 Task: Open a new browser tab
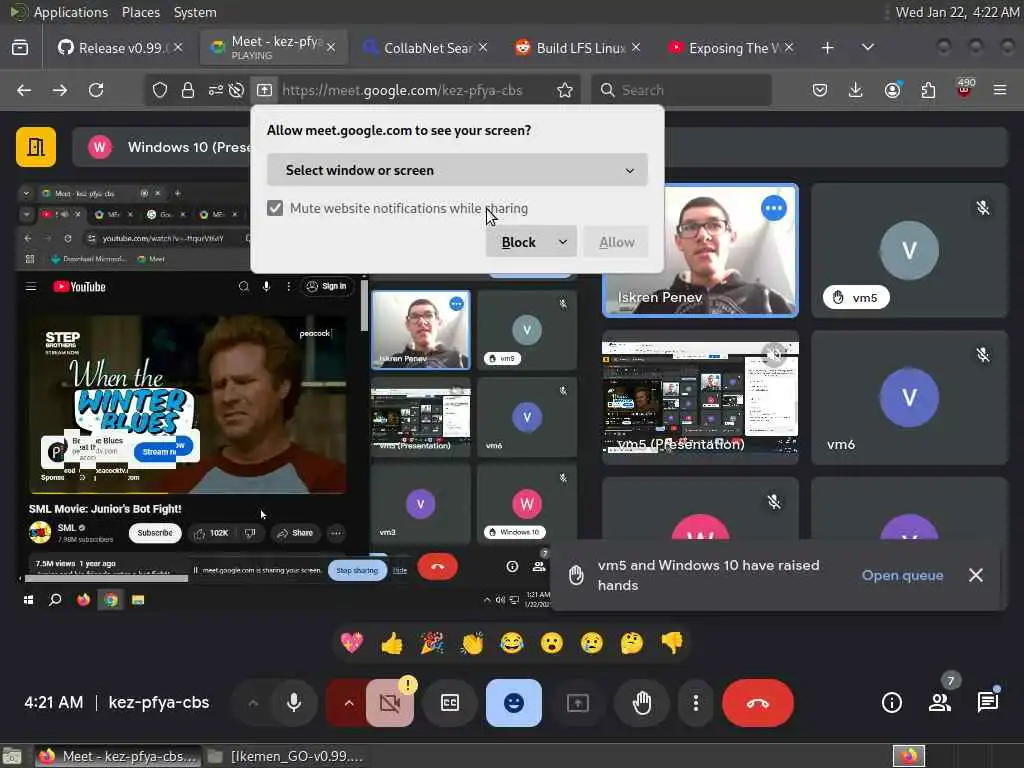827,48
